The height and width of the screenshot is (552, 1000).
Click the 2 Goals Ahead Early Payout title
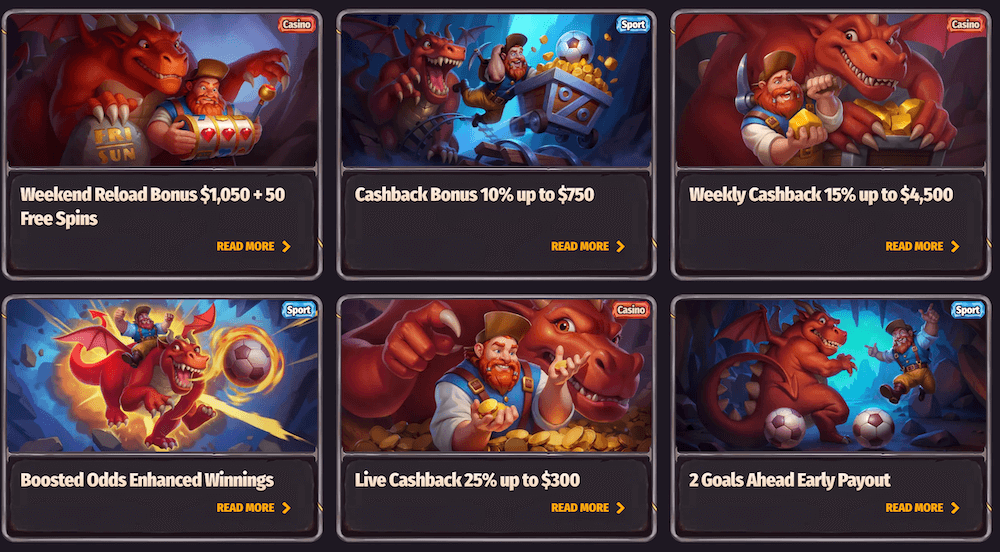(790, 480)
